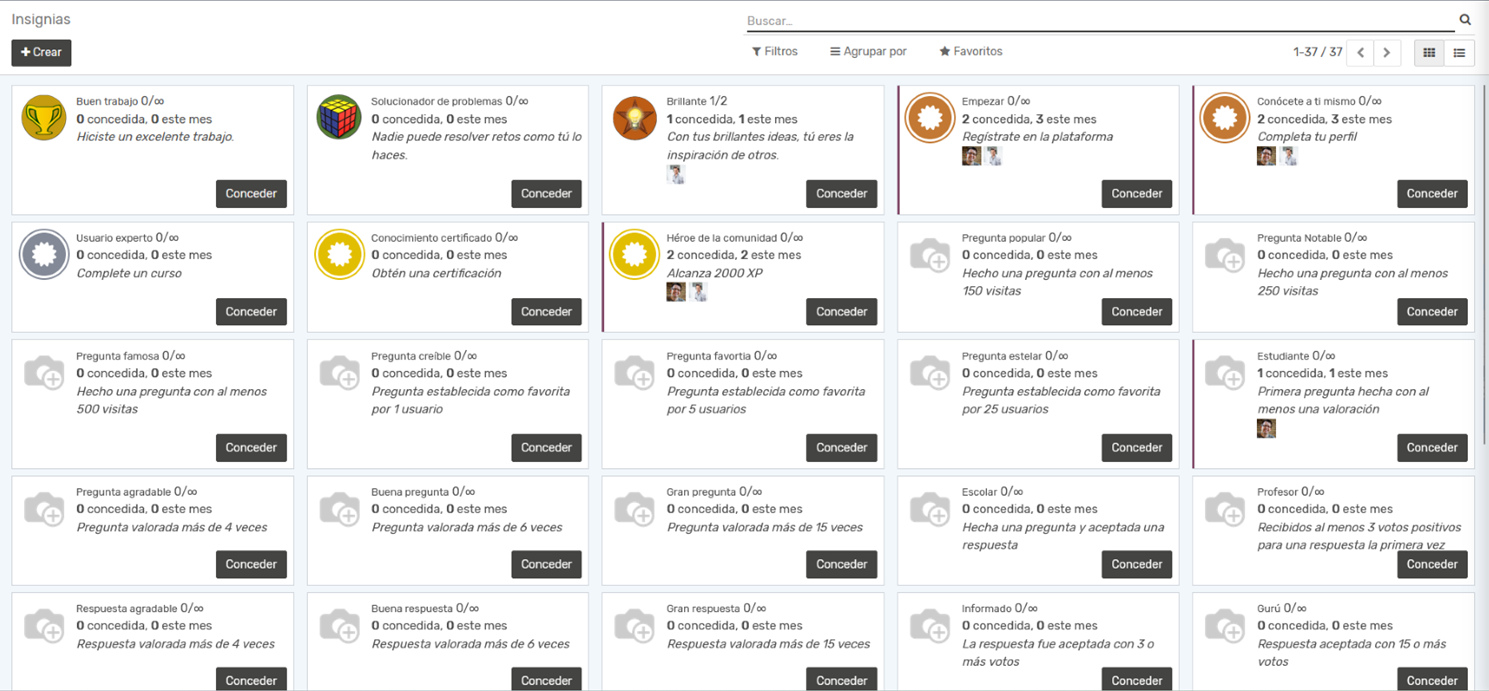Focus the Buscar search field
The height and width of the screenshot is (691, 1489).
click(1098, 20)
